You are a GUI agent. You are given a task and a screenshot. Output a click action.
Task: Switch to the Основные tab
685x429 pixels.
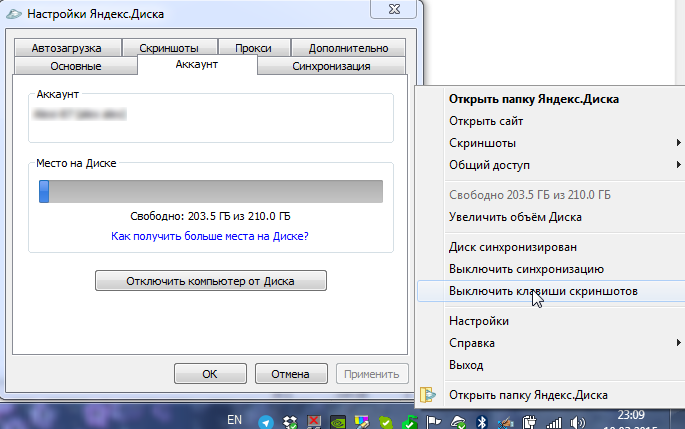[76, 66]
